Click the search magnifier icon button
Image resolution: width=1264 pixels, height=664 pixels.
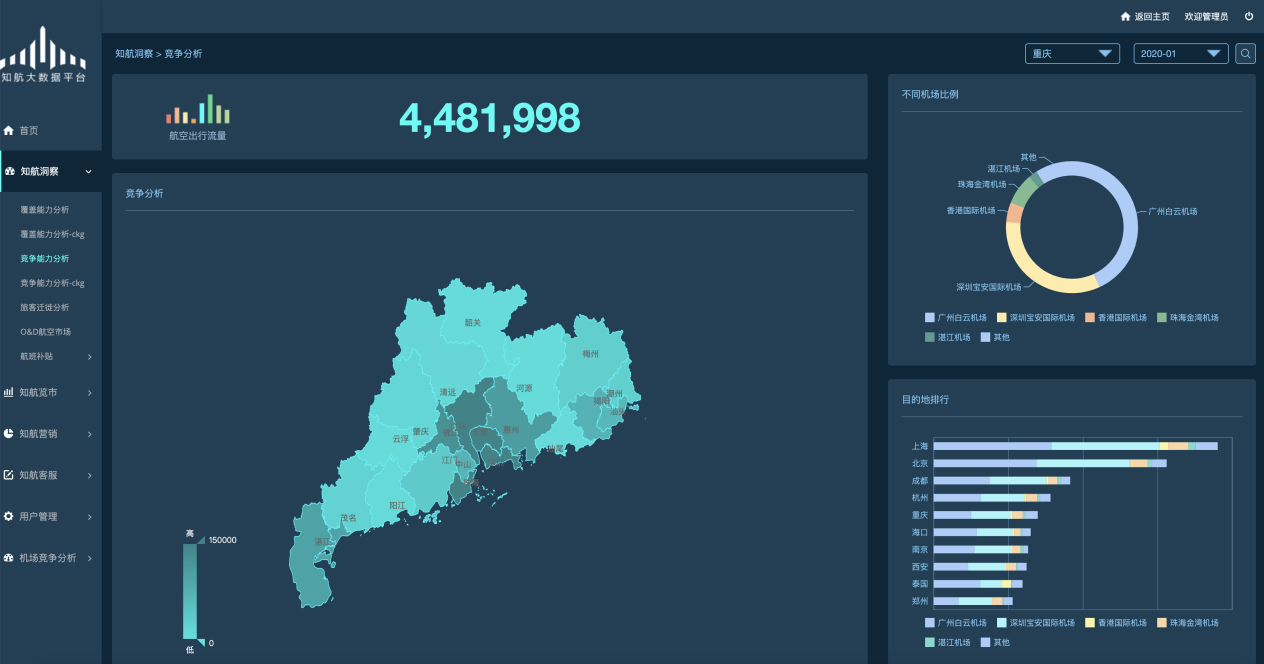click(x=1245, y=54)
